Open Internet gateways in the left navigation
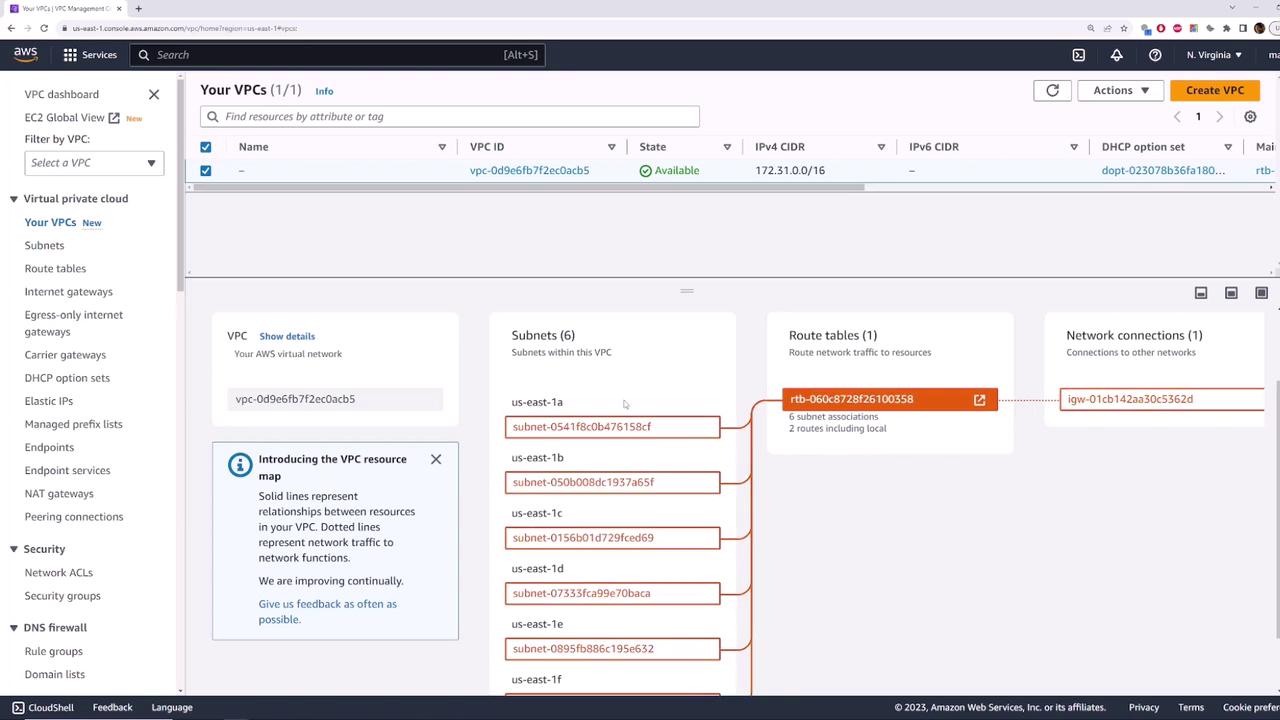This screenshot has width=1280, height=720. 69,292
